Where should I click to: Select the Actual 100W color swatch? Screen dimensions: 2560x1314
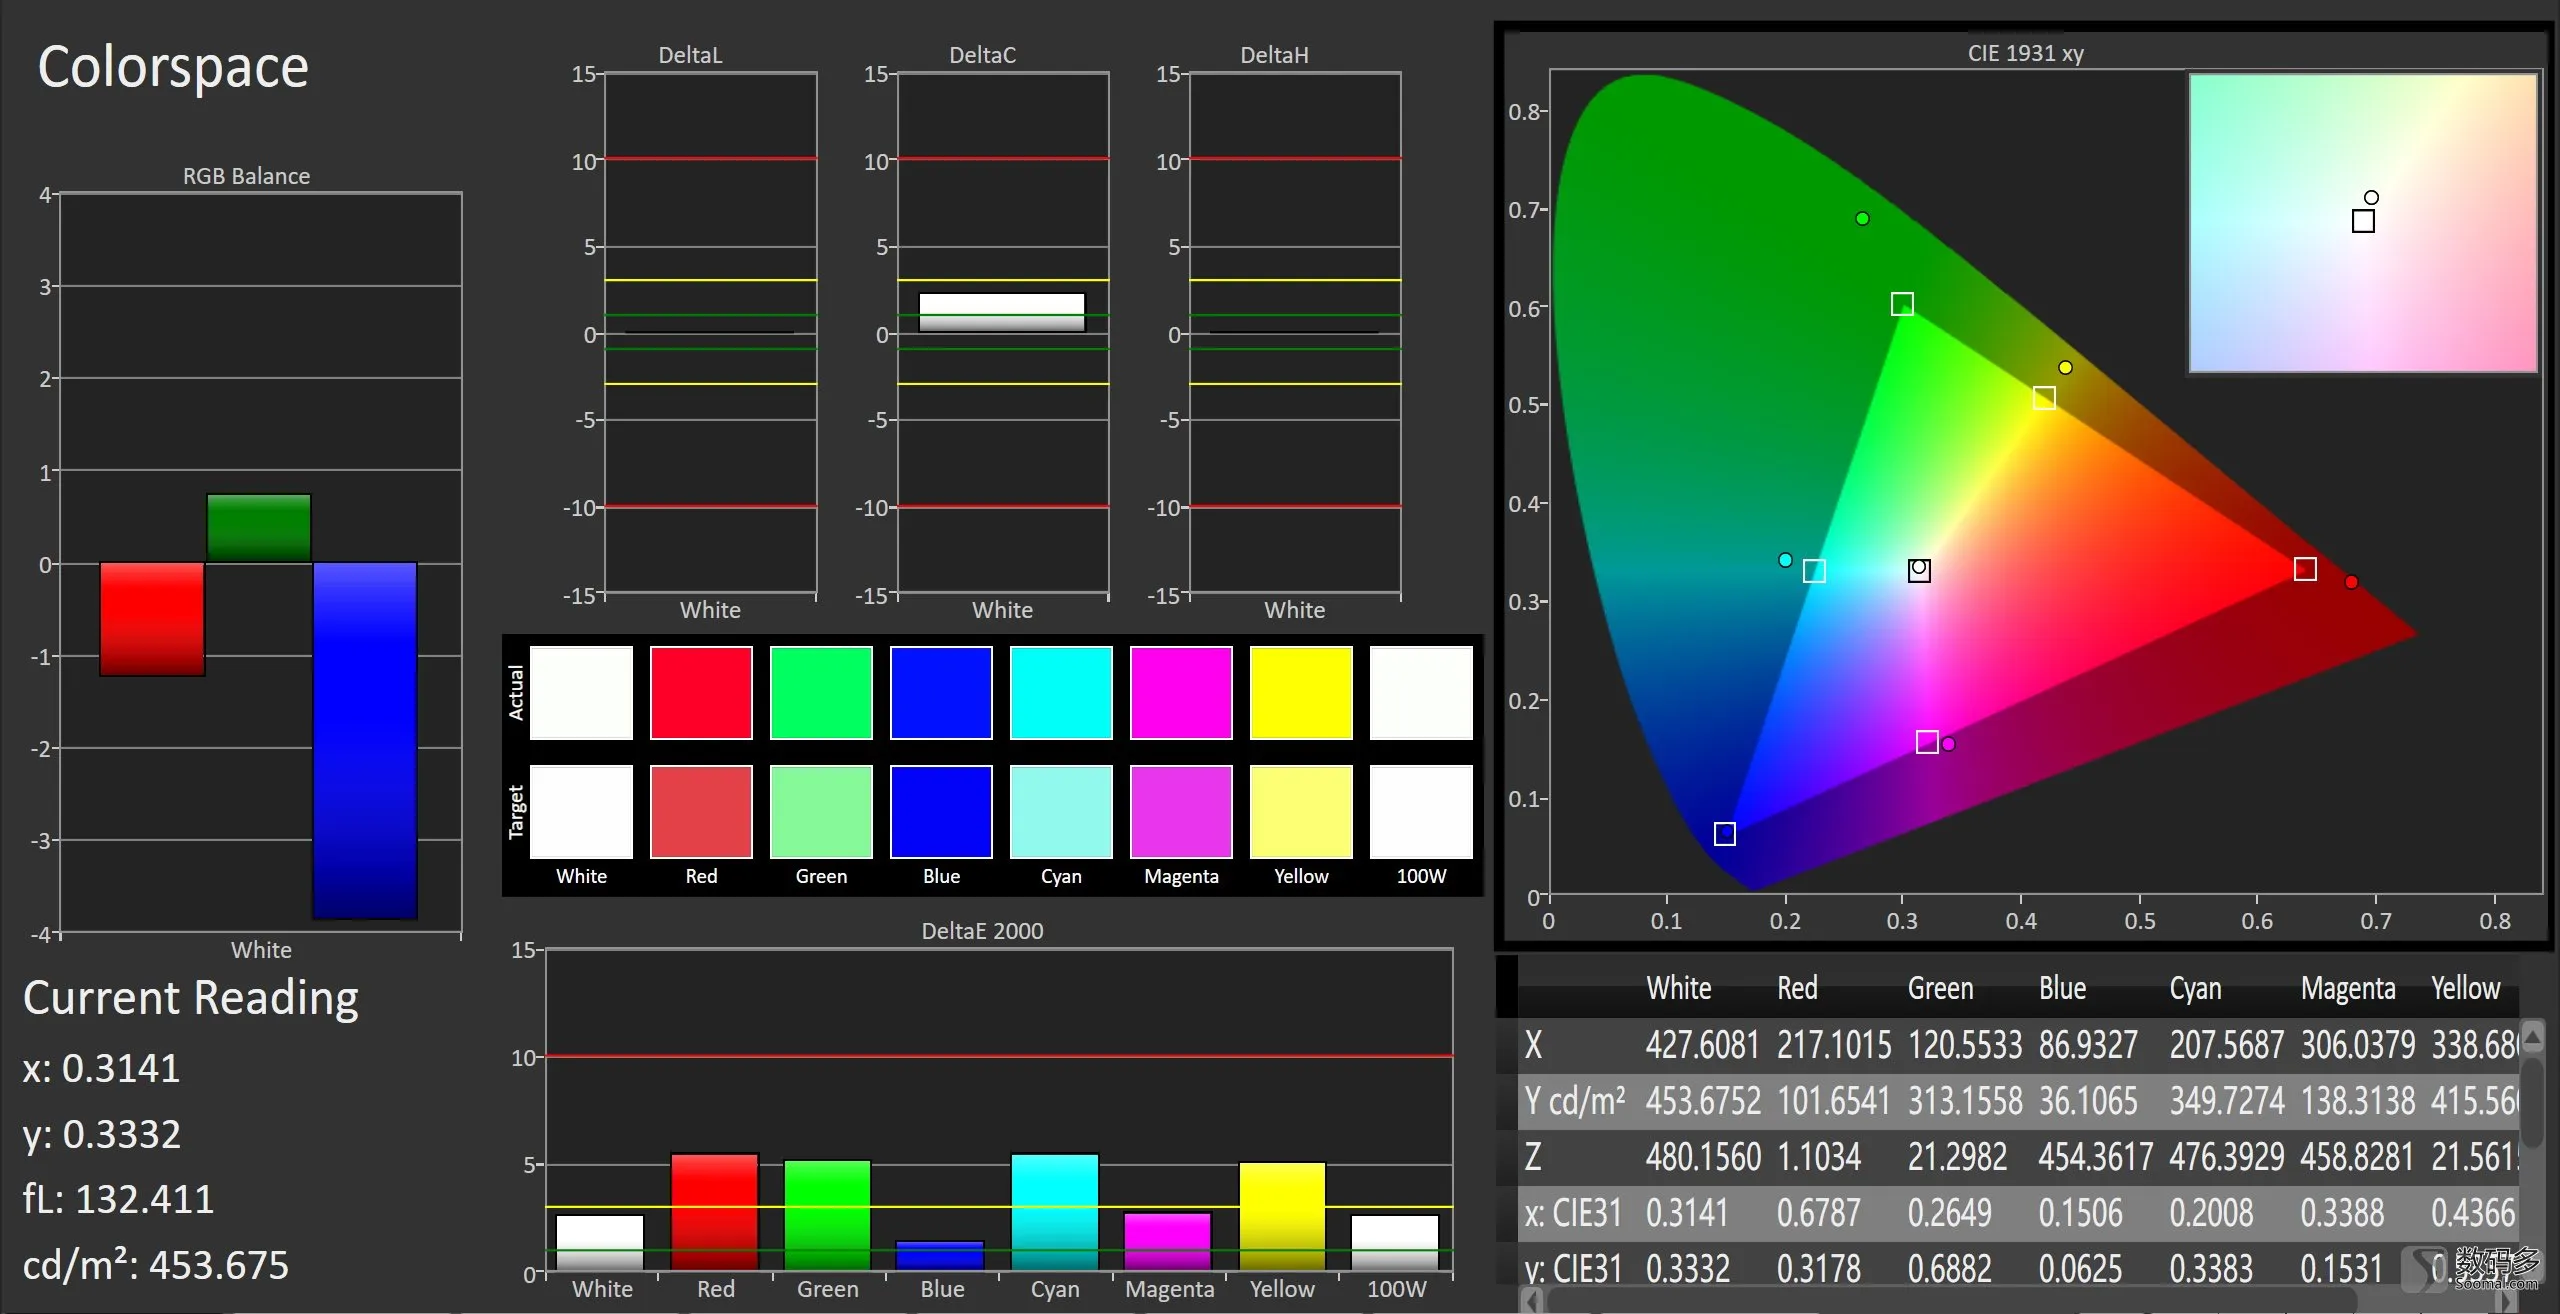(1421, 693)
